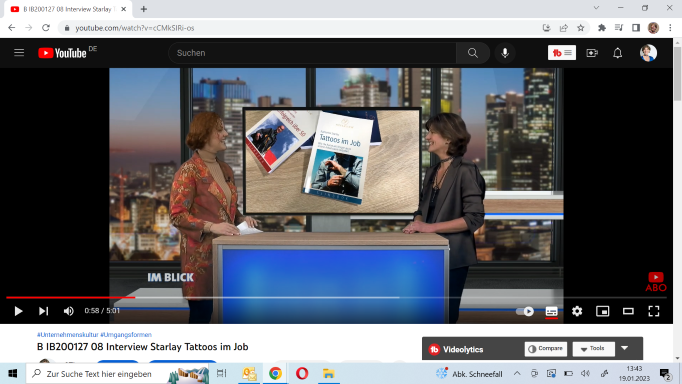
Task: Mute the video volume
Action: pos(68,311)
